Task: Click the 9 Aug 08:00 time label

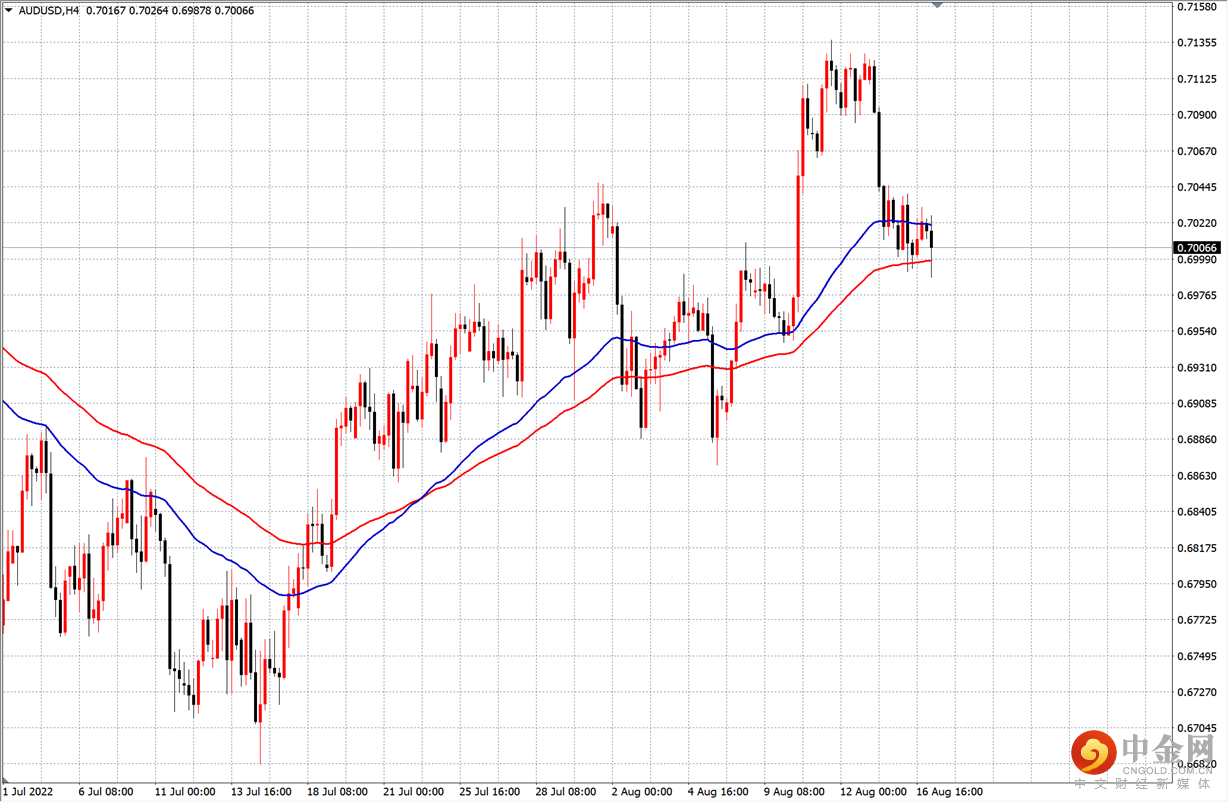Action: 795,792
